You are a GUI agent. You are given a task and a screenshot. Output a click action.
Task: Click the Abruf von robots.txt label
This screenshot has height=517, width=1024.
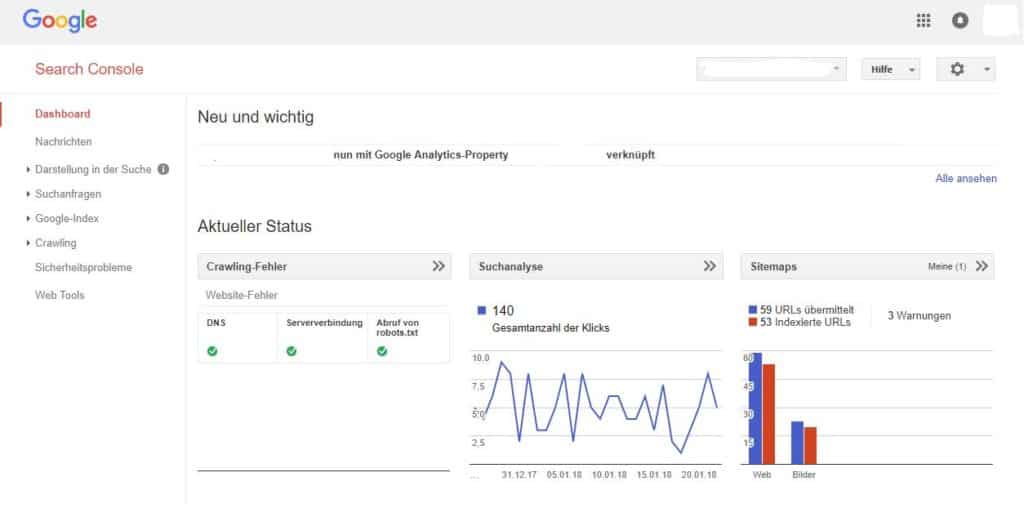point(397,328)
